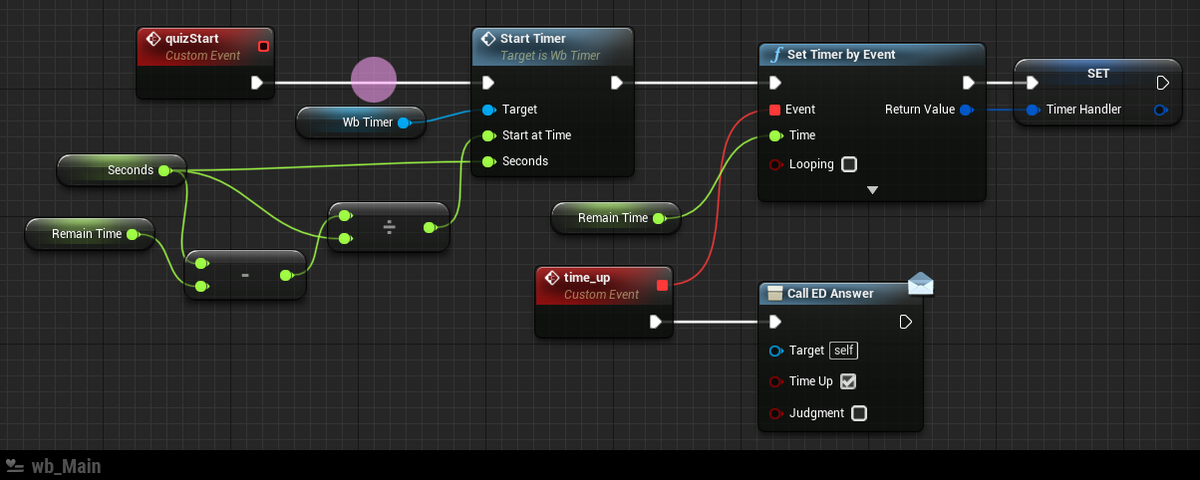Select the divide operator node
1200x480 pixels.
pyautogui.click(x=389, y=227)
